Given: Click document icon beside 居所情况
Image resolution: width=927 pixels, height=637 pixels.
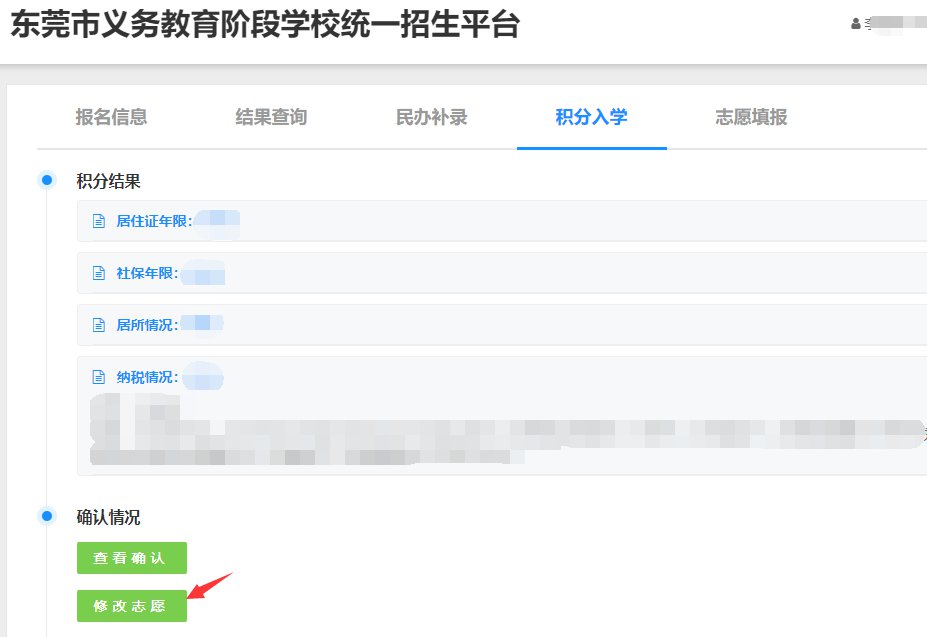Looking at the screenshot, I should tap(98, 325).
